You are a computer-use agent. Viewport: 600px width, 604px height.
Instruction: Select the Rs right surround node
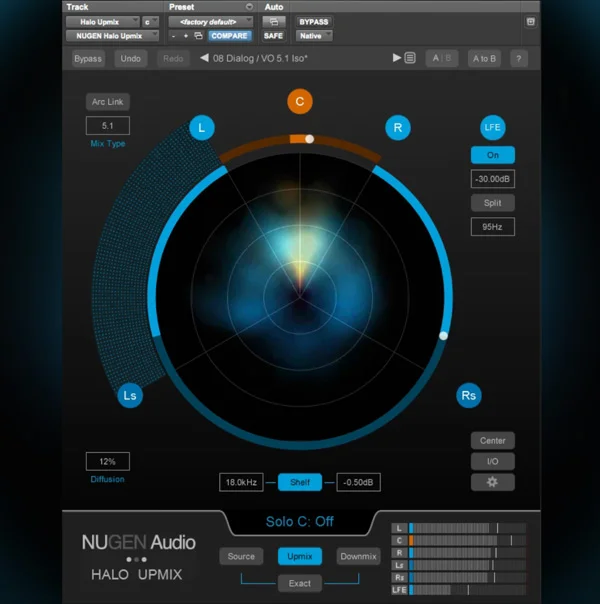coord(469,395)
